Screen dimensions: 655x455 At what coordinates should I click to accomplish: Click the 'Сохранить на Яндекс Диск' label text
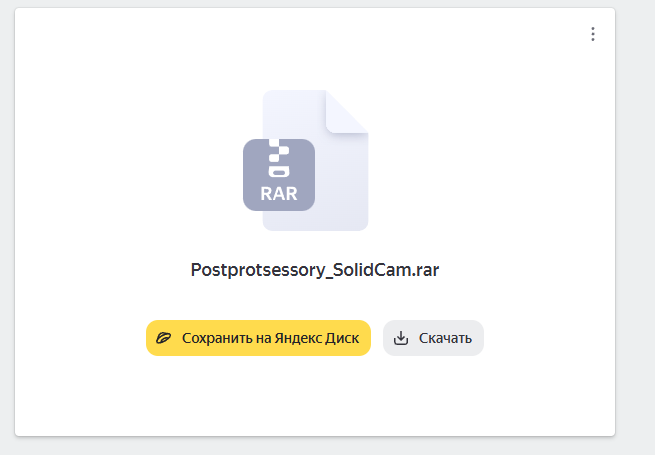pos(270,338)
